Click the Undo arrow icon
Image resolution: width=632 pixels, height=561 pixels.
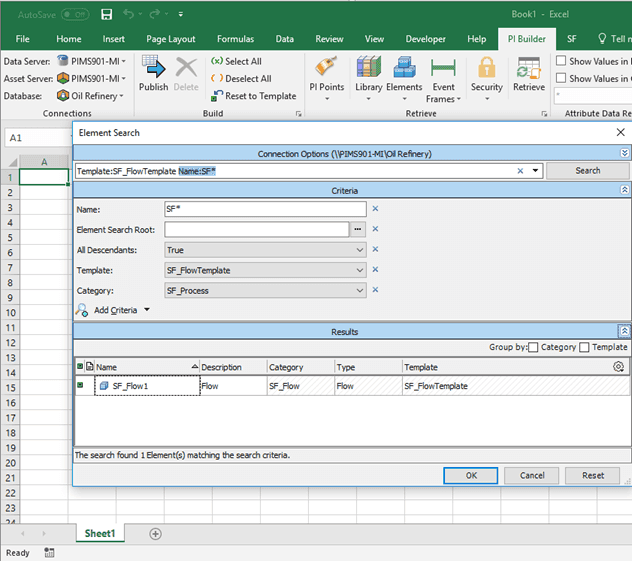[x=129, y=14]
